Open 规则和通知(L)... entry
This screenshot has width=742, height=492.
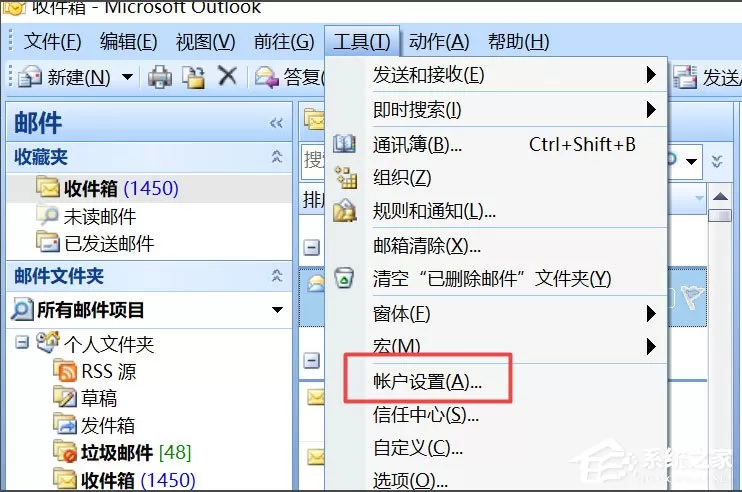click(x=495, y=211)
